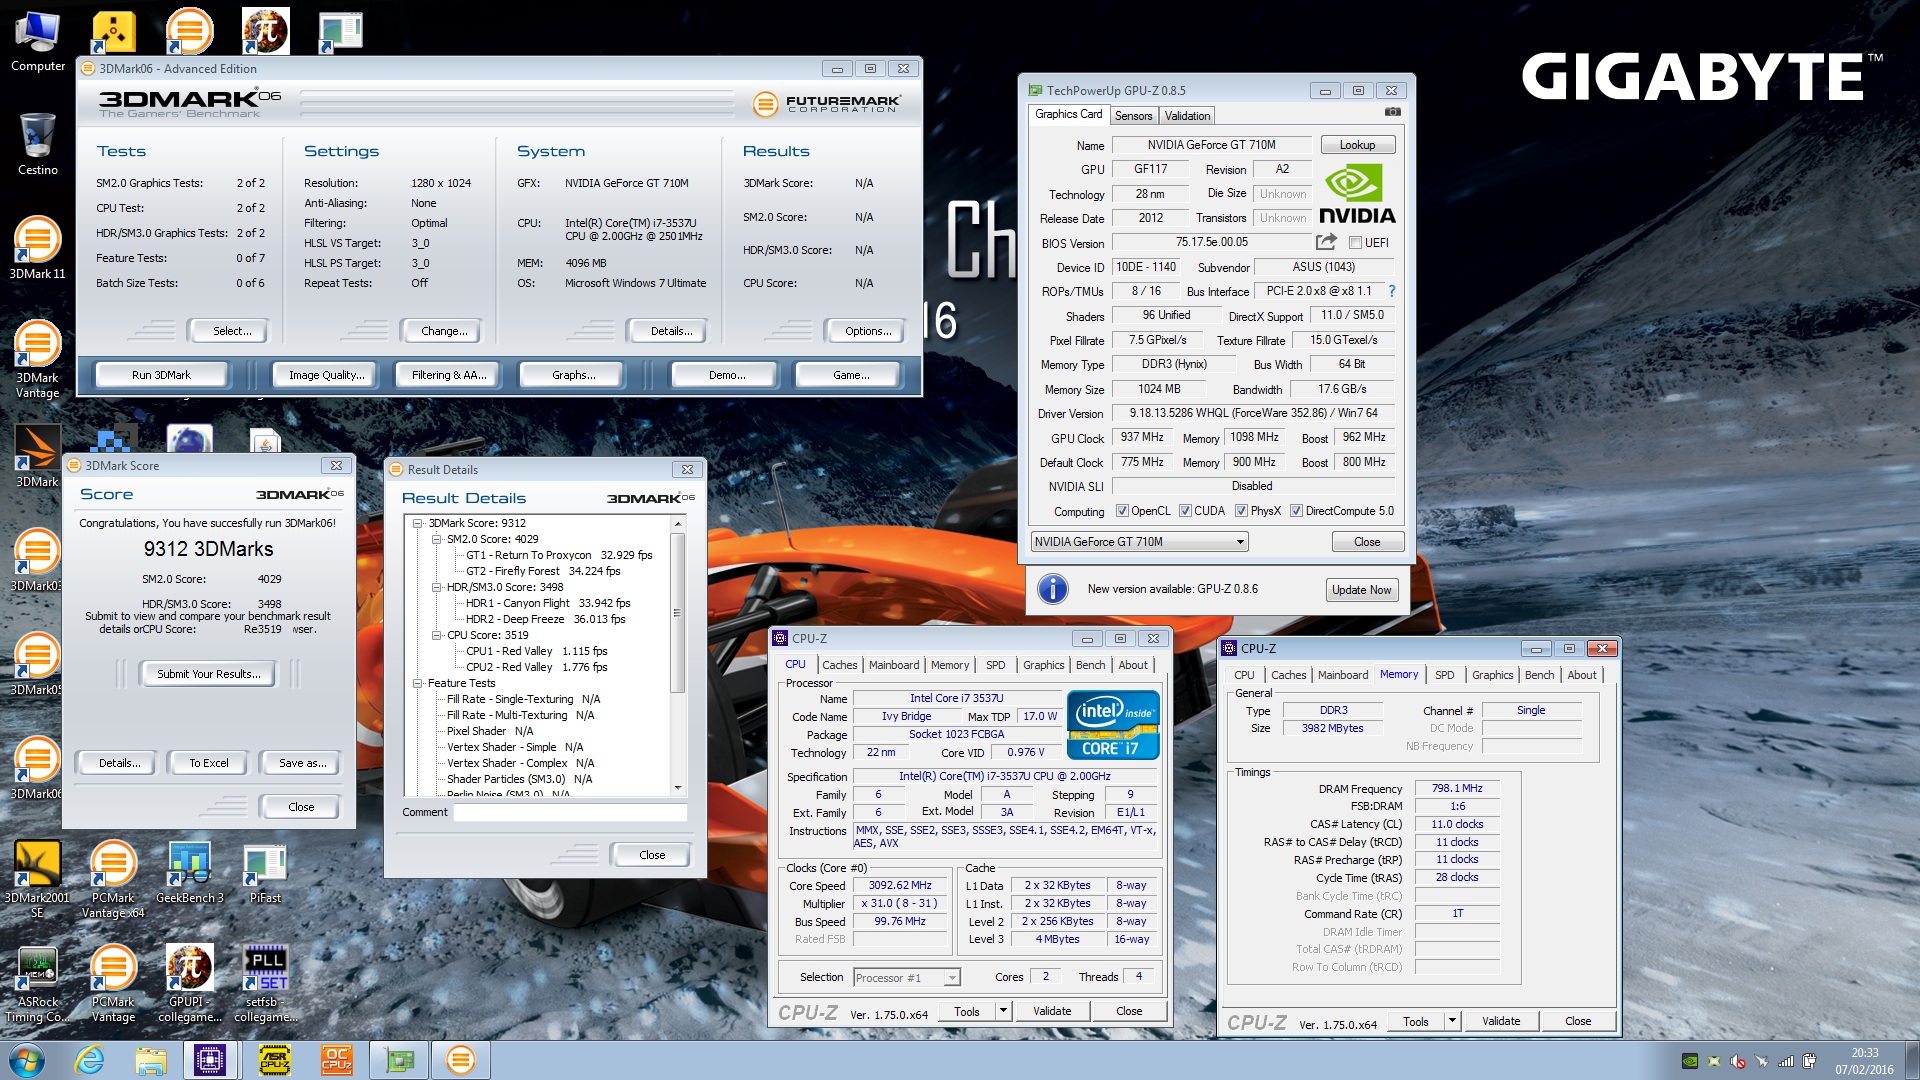
Task: Click the Run 3DMark button
Action: (161, 375)
